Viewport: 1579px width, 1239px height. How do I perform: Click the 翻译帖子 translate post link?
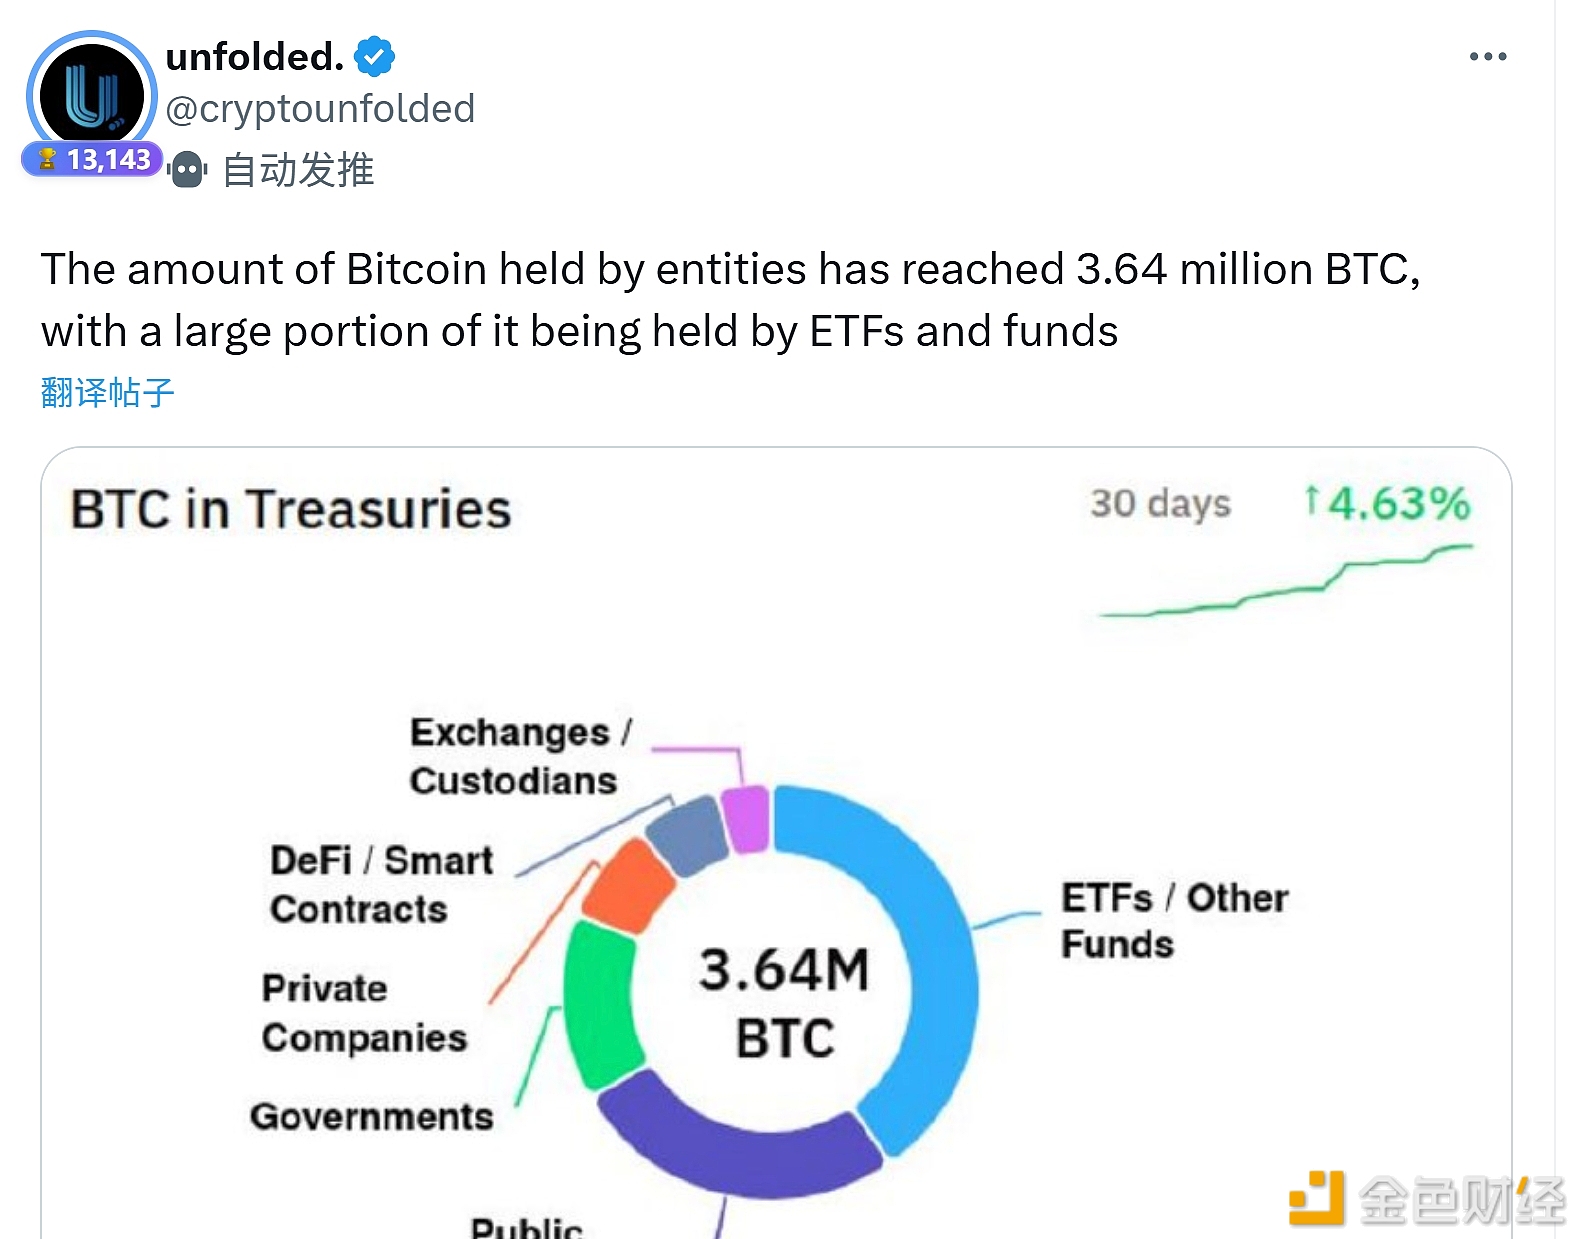[x=107, y=392]
